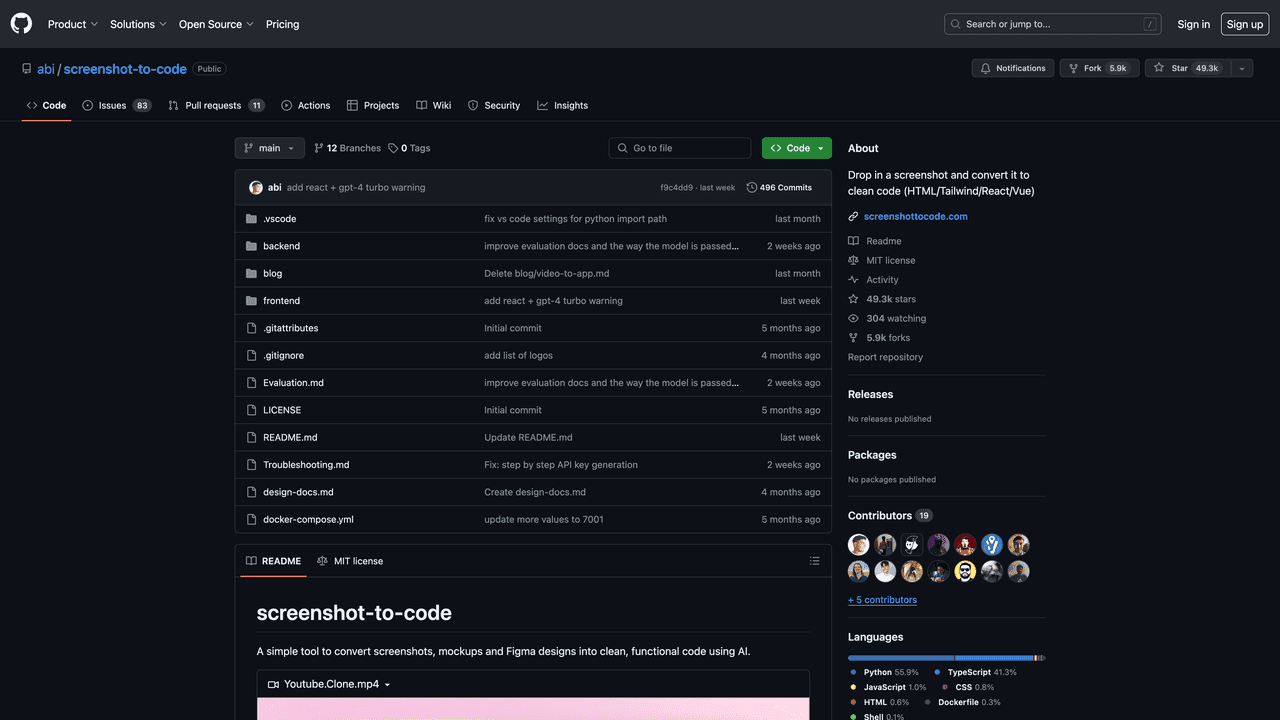
Task: Click the search magnifier icon in header
Action: click(957, 24)
